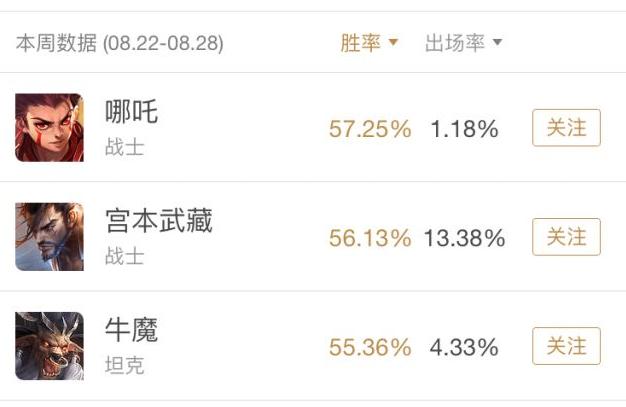Click the 本周数据 date range label
The image size is (626, 407).
(120, 43)
